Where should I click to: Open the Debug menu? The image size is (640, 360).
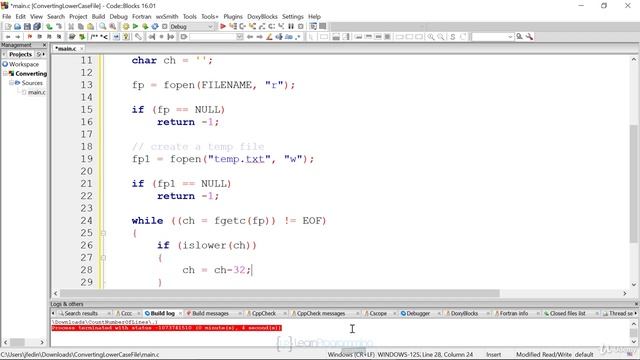click(x=118, y=16)
